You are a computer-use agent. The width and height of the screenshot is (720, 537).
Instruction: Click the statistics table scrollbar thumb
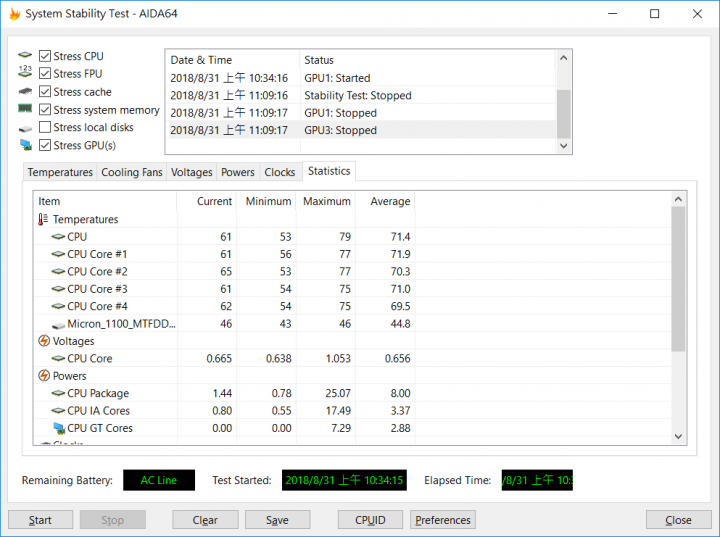coord(678,279)
